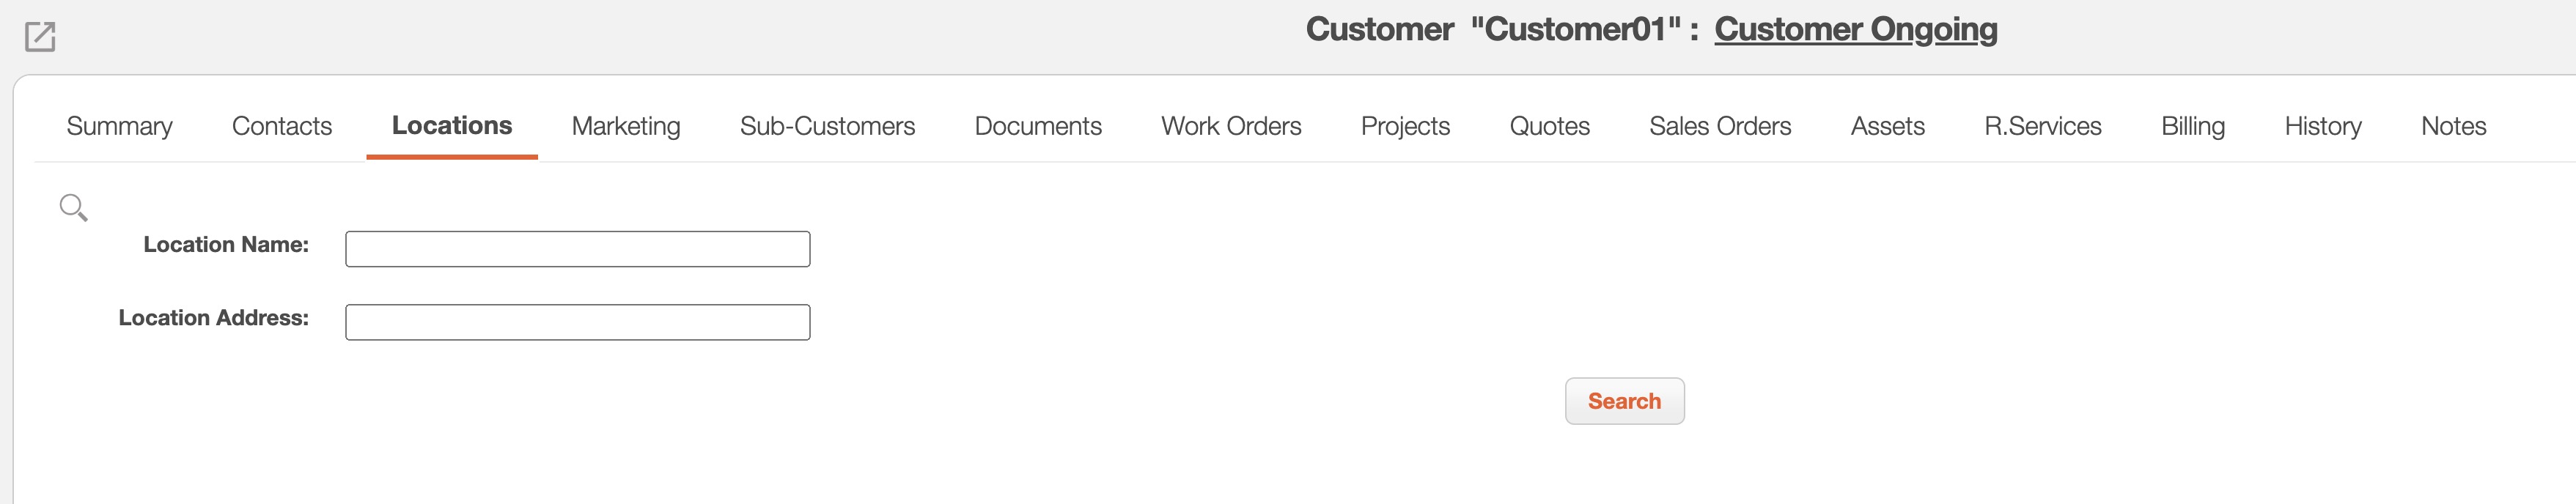The image size is (2576, 504).
Task: Click the open in new window icon
Action: (x=40, y=37)
